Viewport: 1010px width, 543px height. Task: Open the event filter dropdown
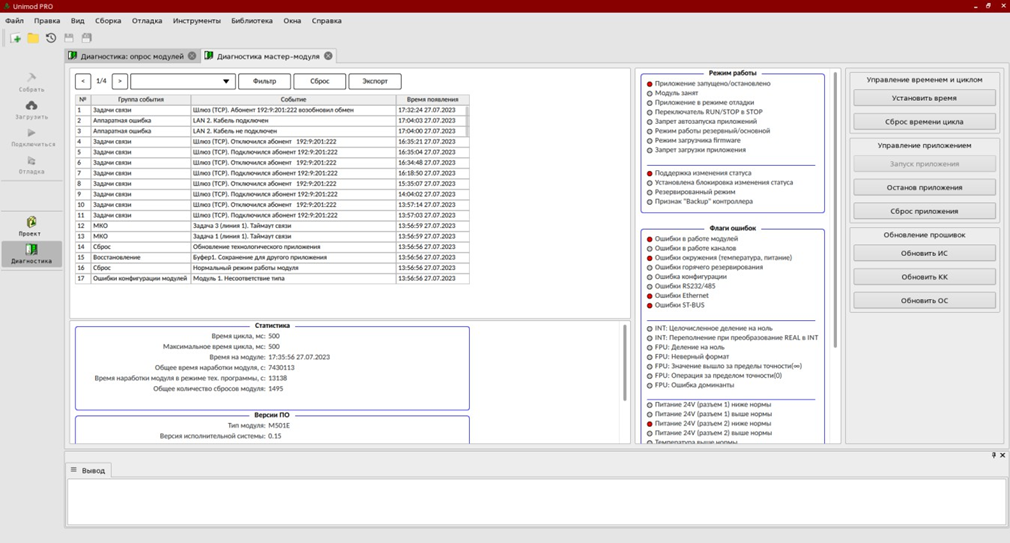(x=182, y=81)
